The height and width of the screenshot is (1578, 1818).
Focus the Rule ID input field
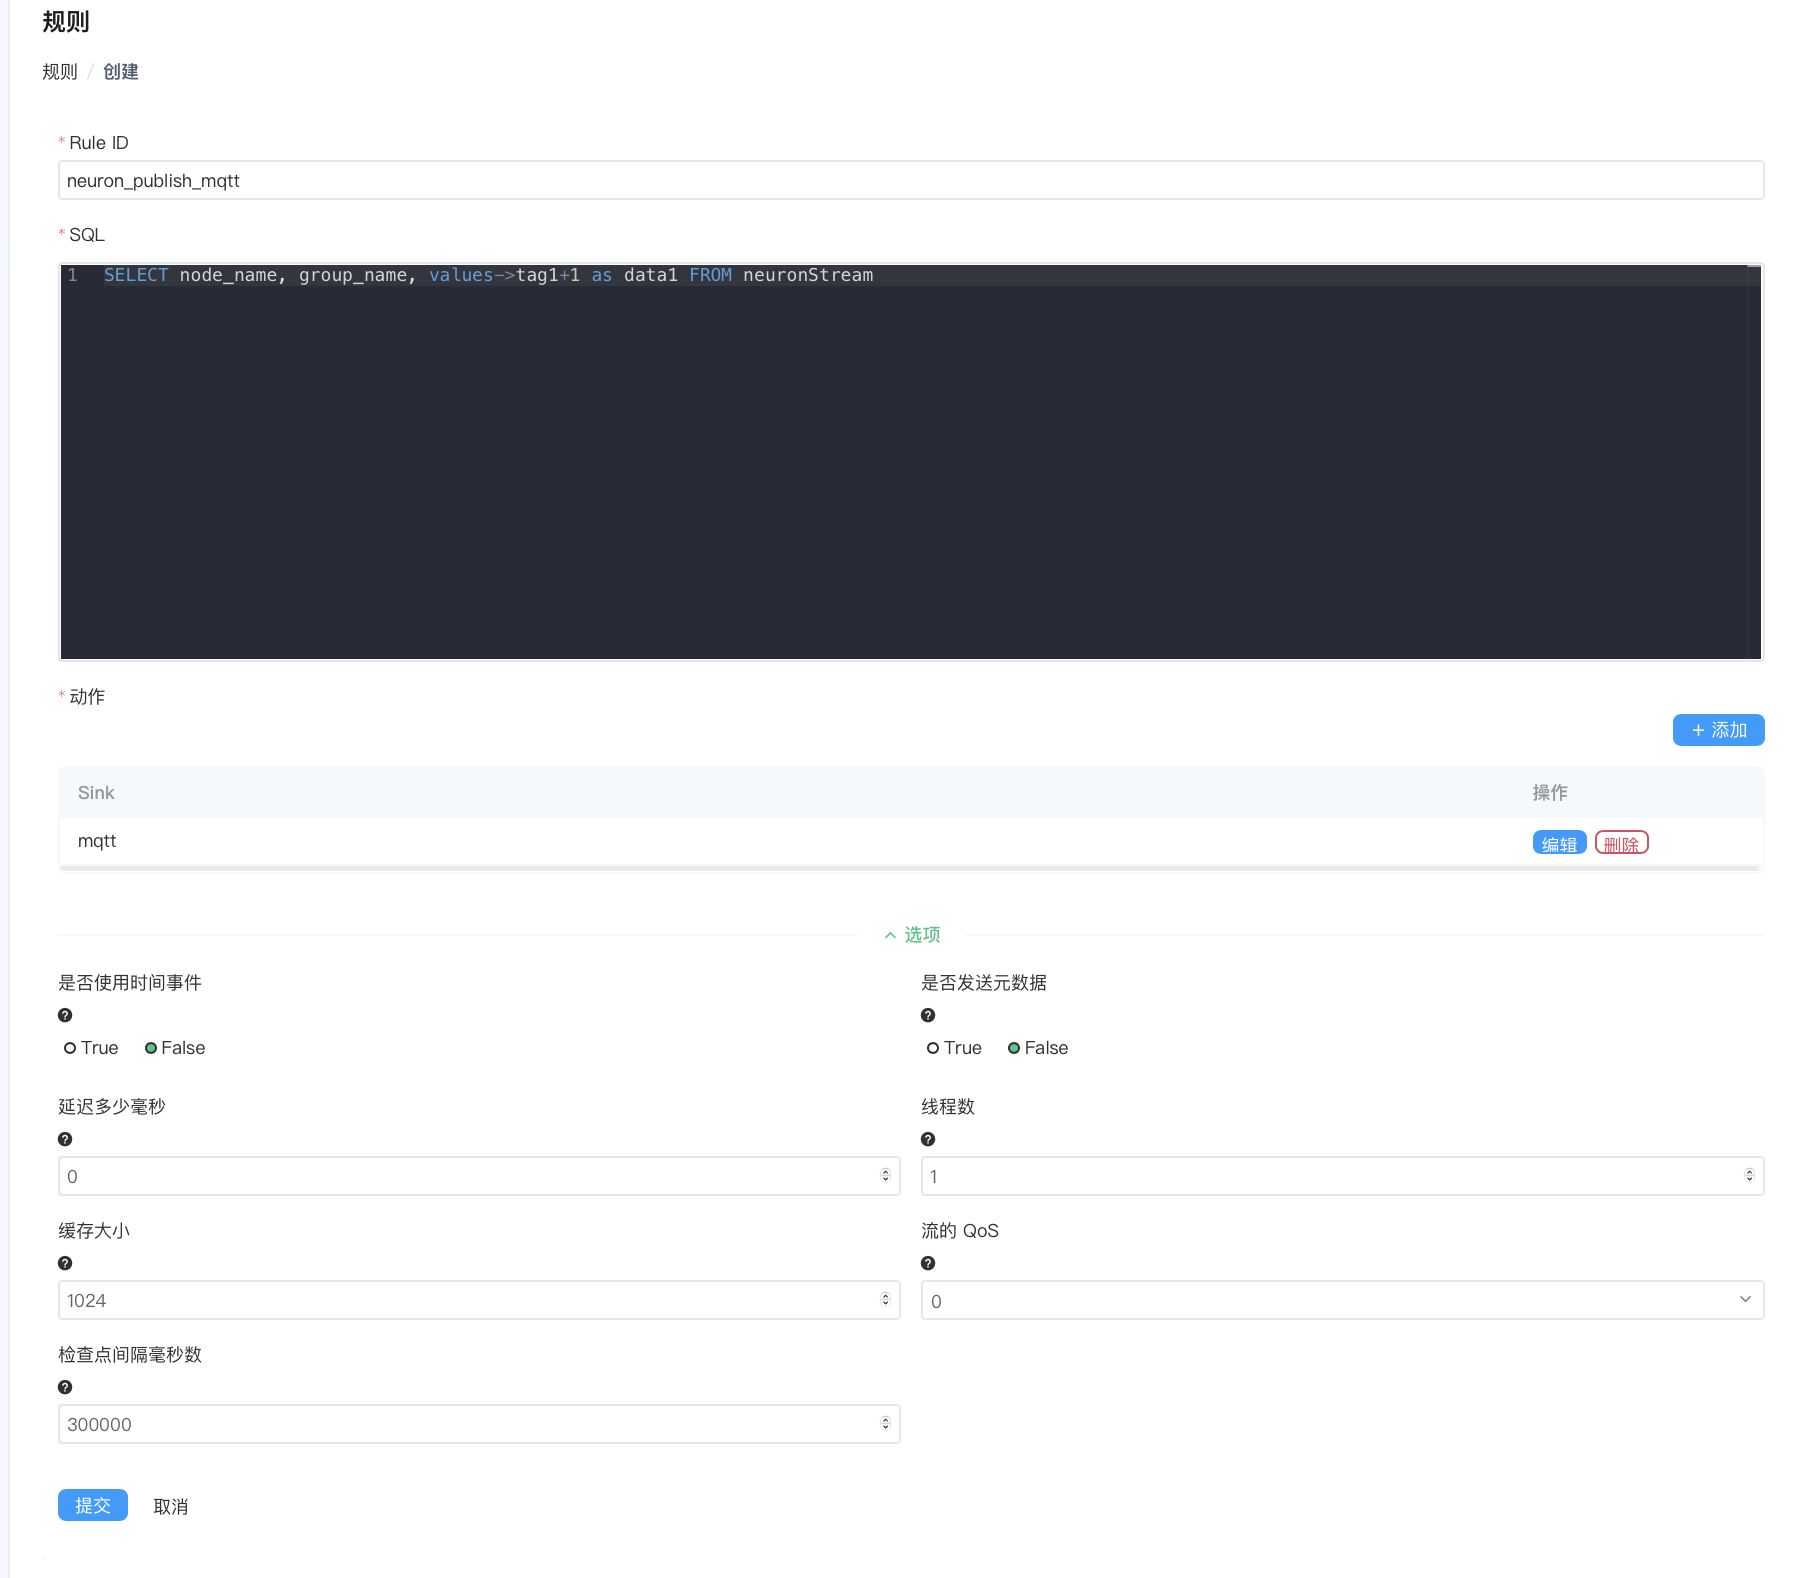pyautogui.click(x=911, y=180)
